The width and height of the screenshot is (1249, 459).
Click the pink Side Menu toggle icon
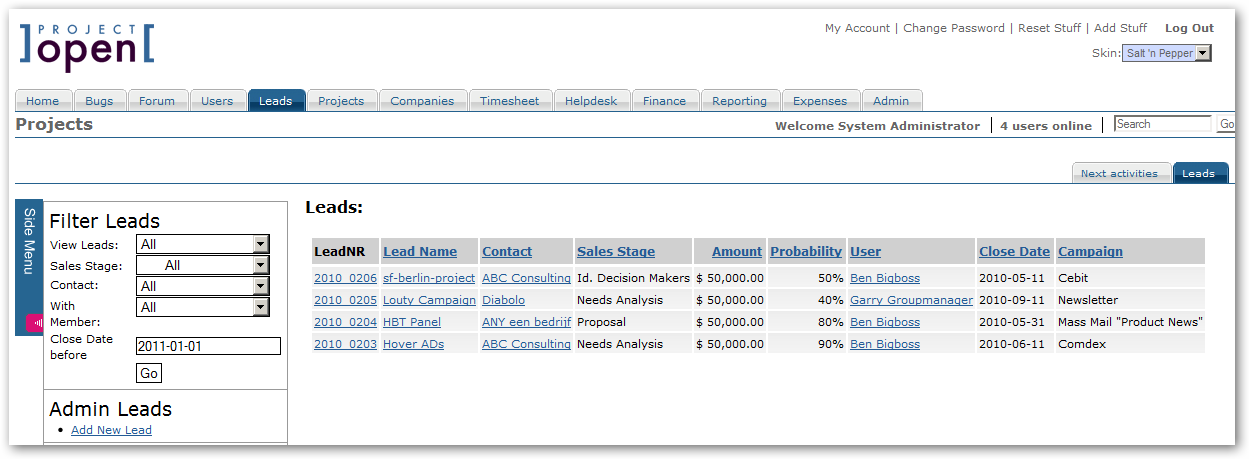click(34, 322)
